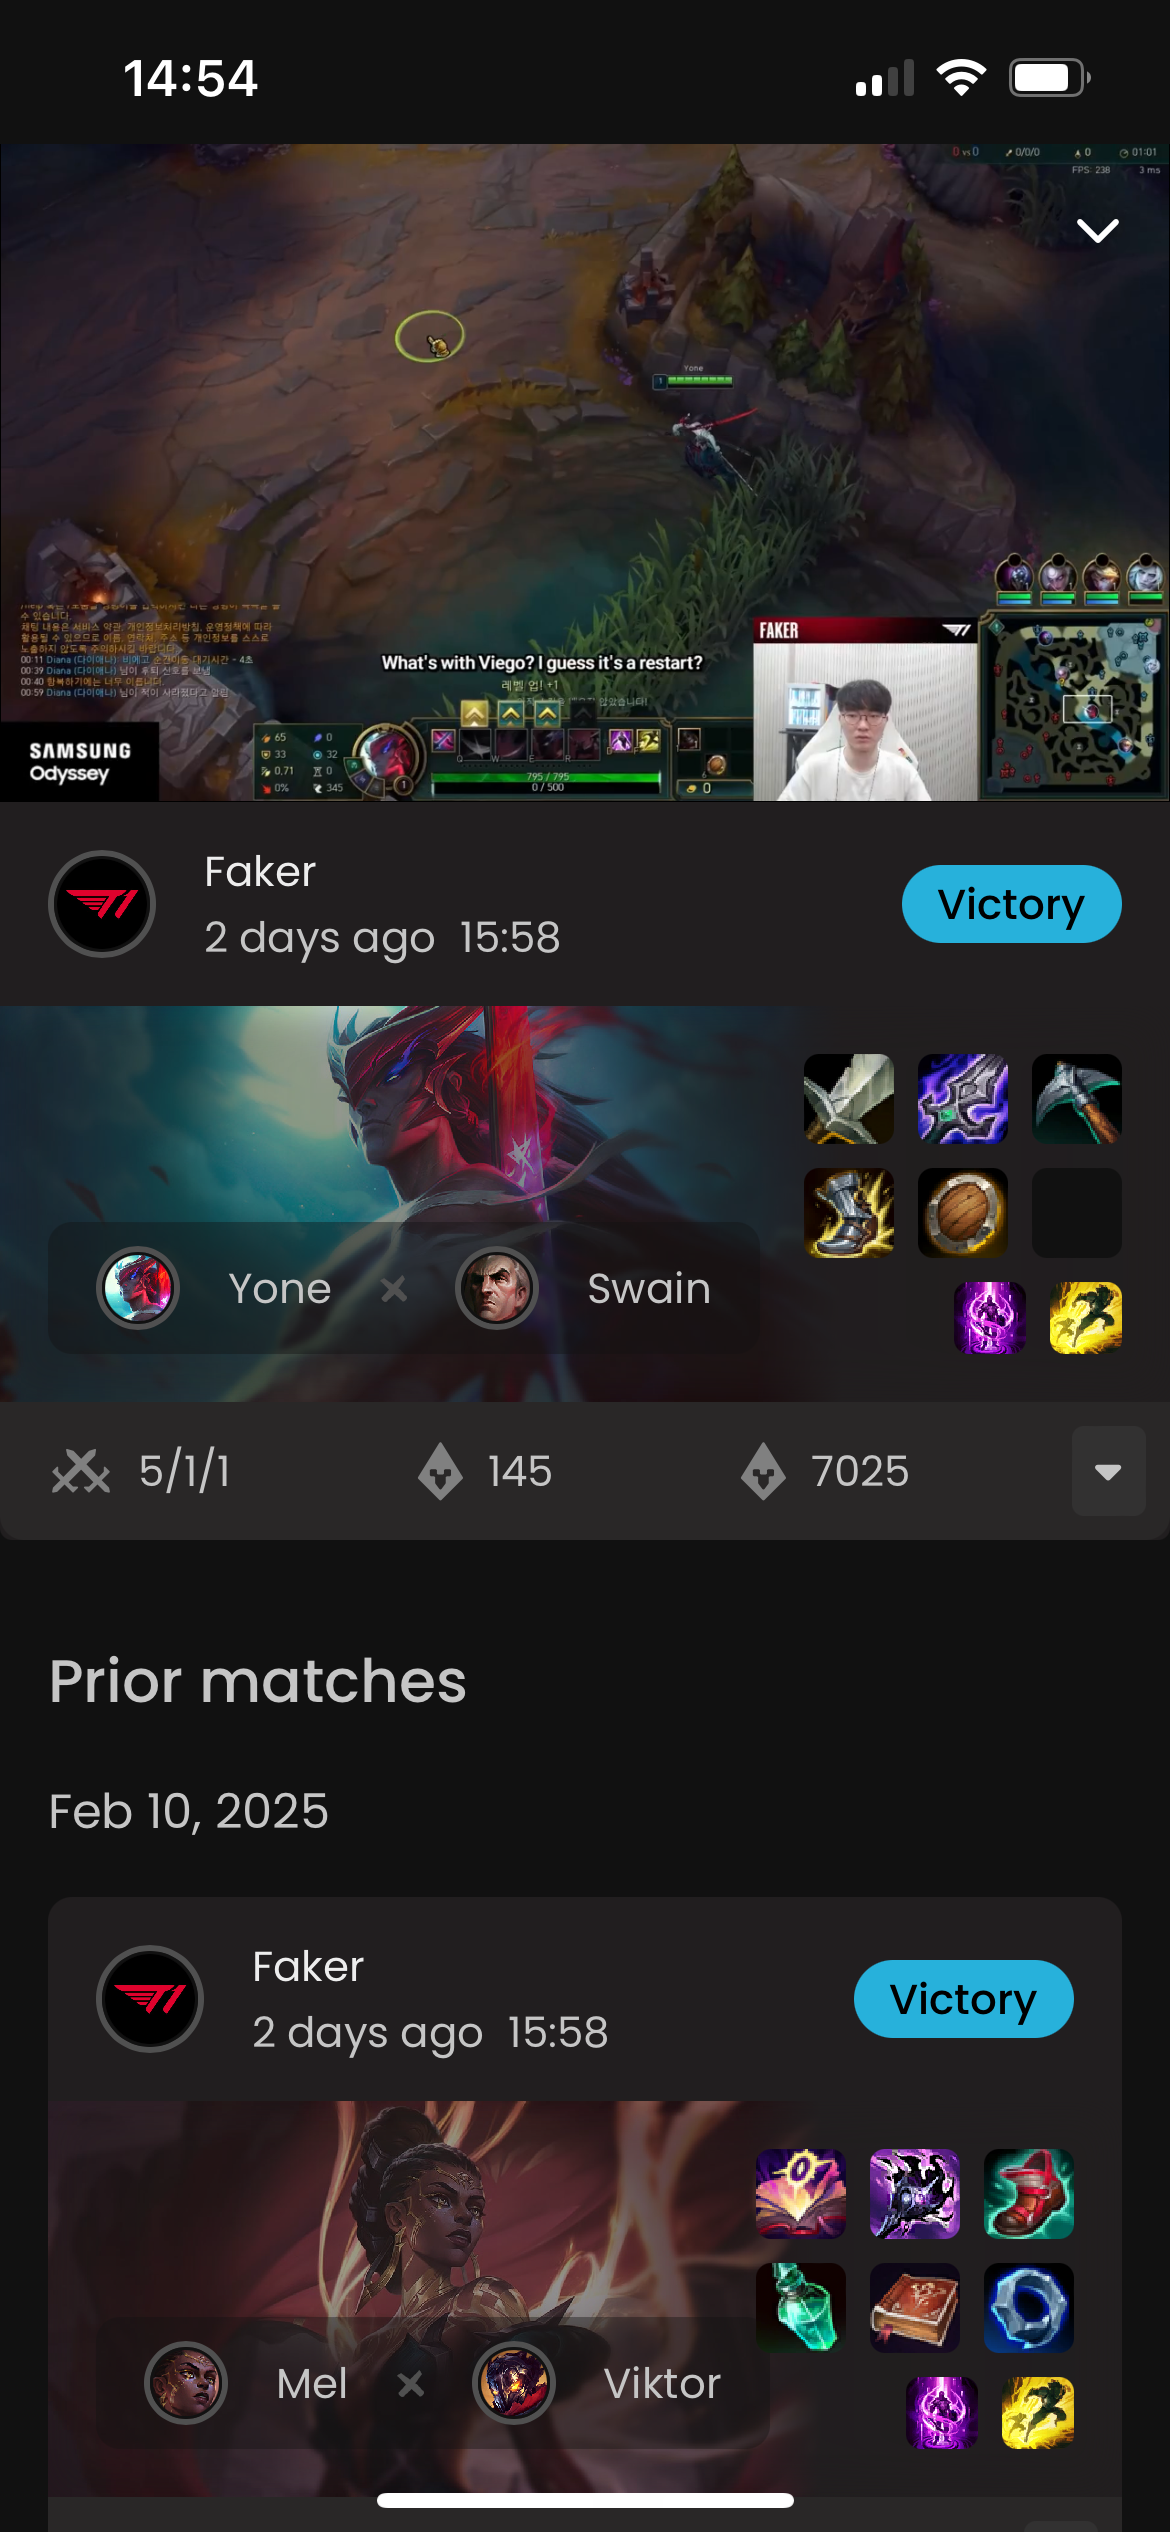This screenshot has height=2532, width=1170.
Task: Tap the purple summoner spell in Yone match
Action: point(990,1318)
